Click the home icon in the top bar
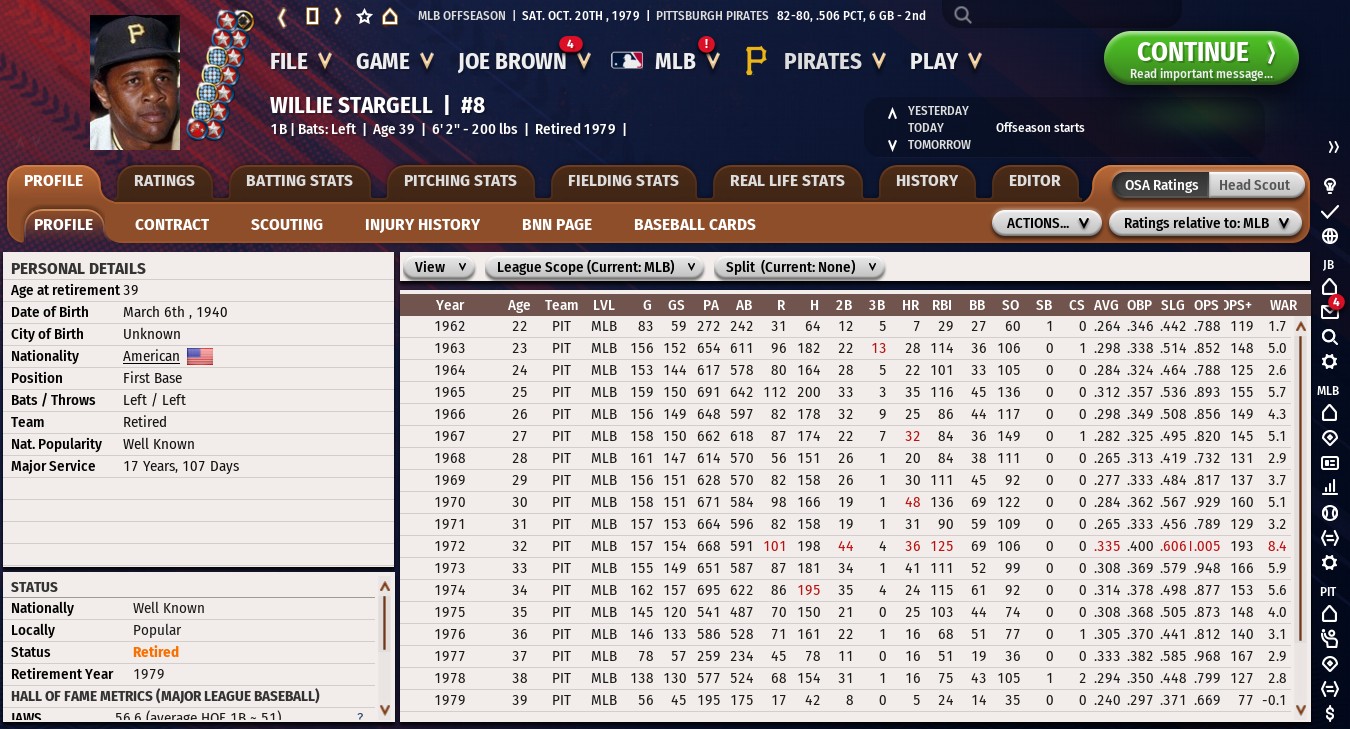Image resolution: width=1350 pixels, height=729 pixels. click(x=390, y=16)
